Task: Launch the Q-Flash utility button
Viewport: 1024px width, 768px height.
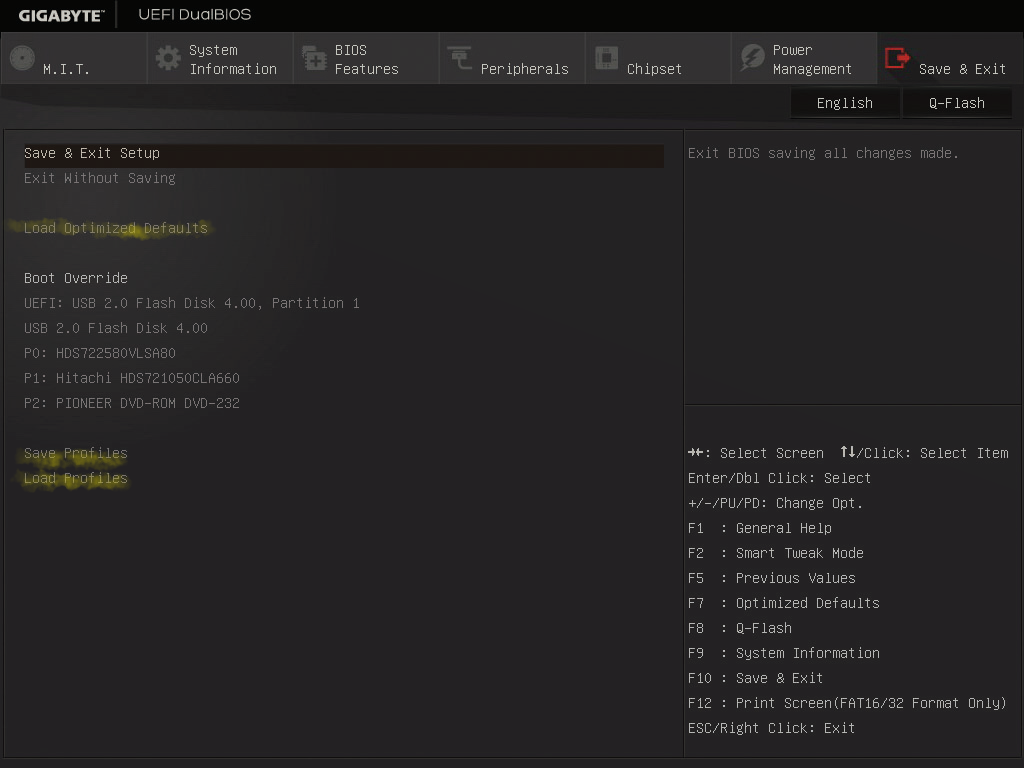Action: 957,103
